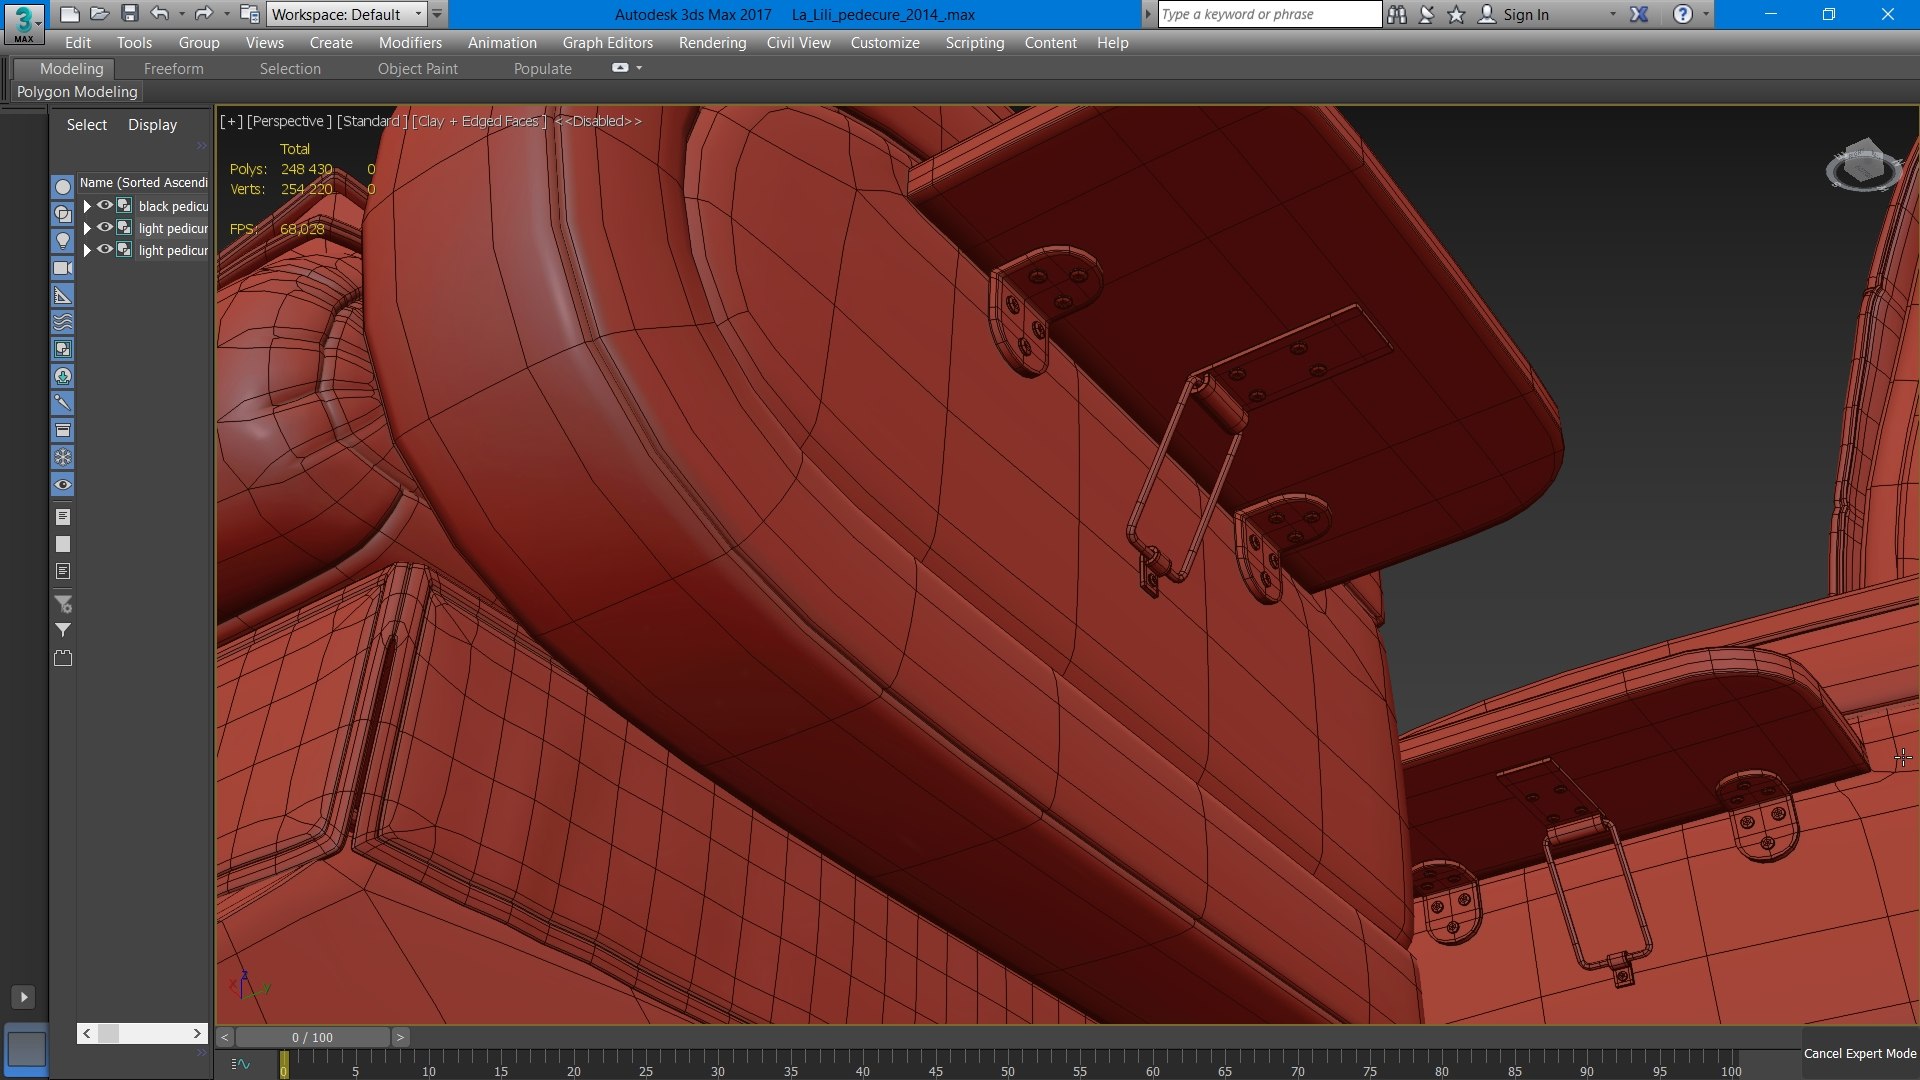The image size is (1920, 1080).
Task: Open the Modifiers menu
Action: 410,42
